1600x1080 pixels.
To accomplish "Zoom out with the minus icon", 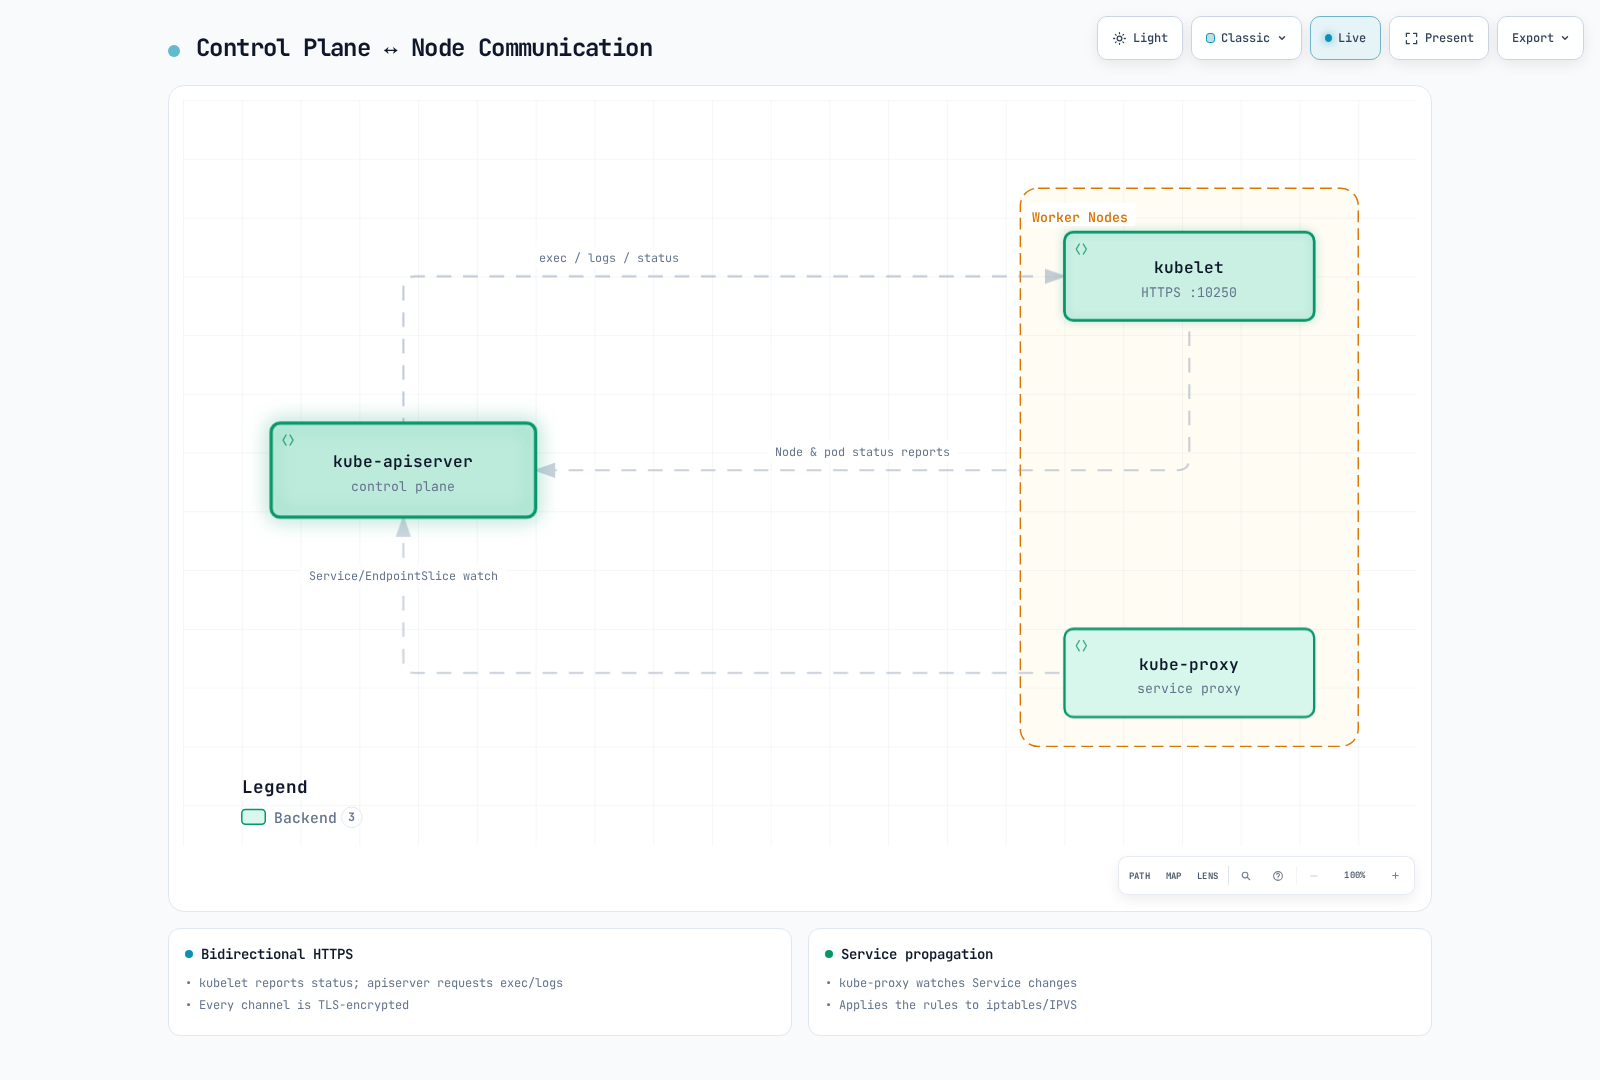I will click(1314, 876).
